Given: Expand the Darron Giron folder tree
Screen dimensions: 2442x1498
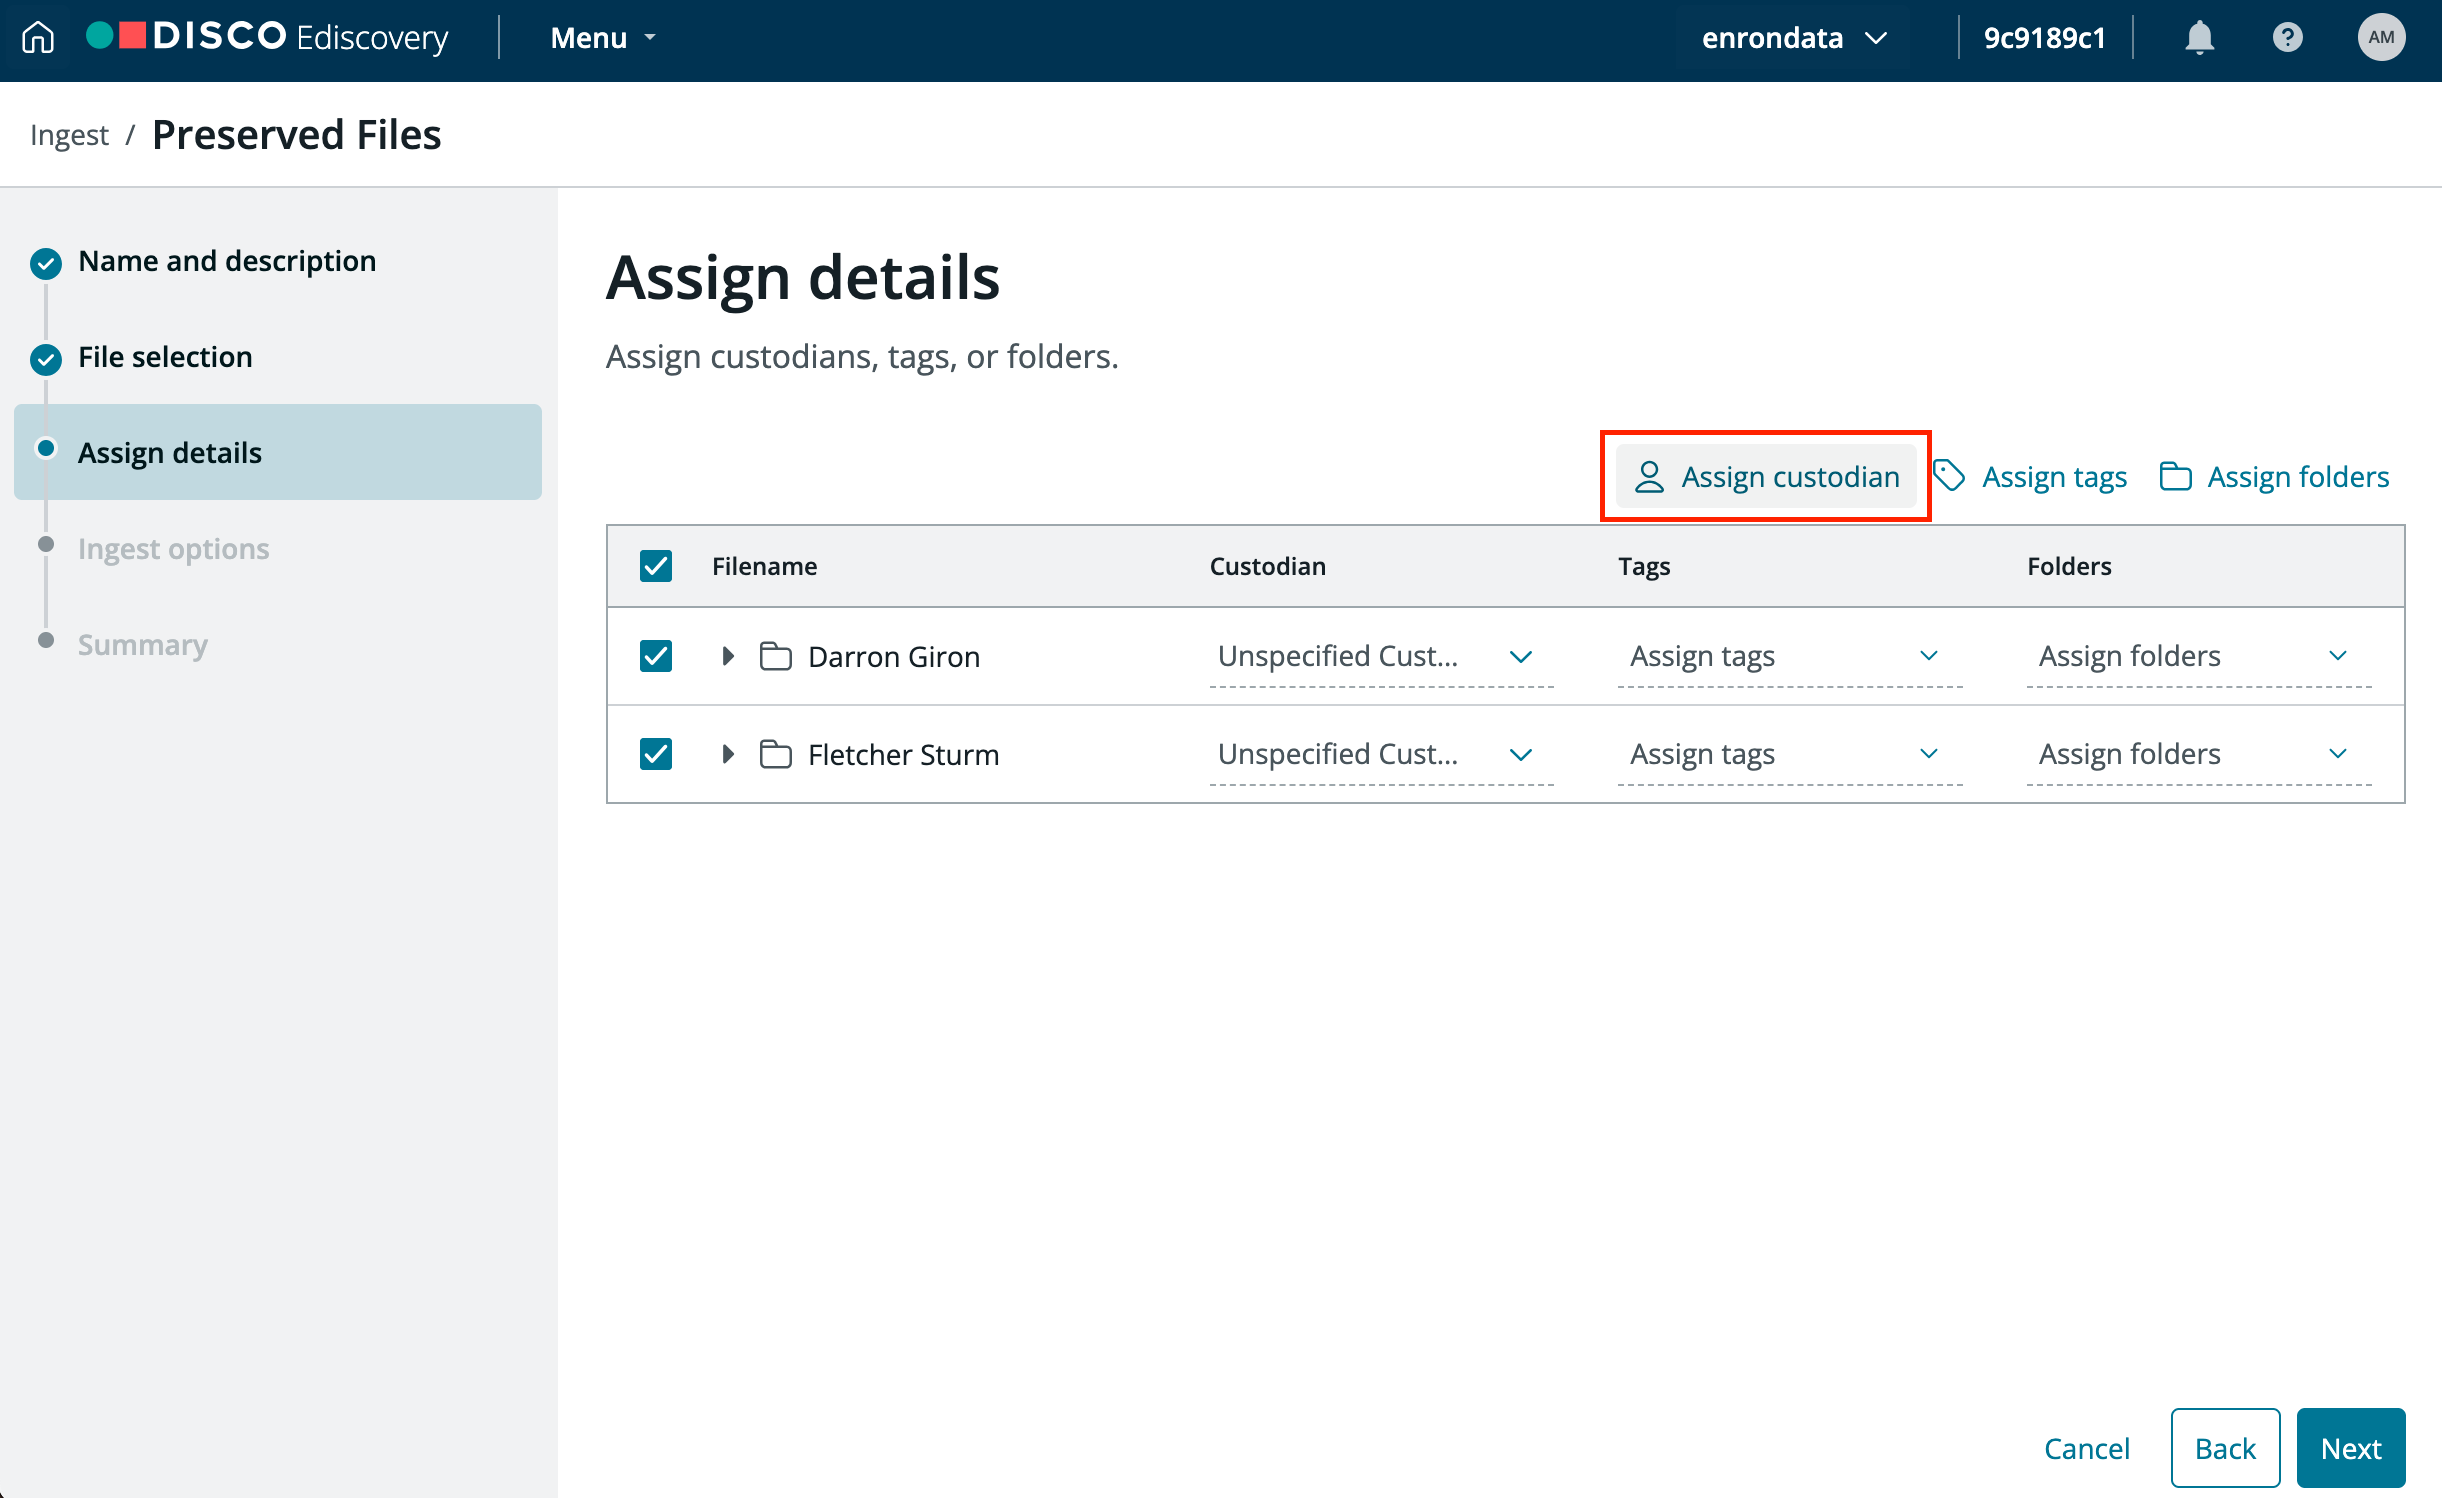Looking at the screenshot, I should point(728,656).
